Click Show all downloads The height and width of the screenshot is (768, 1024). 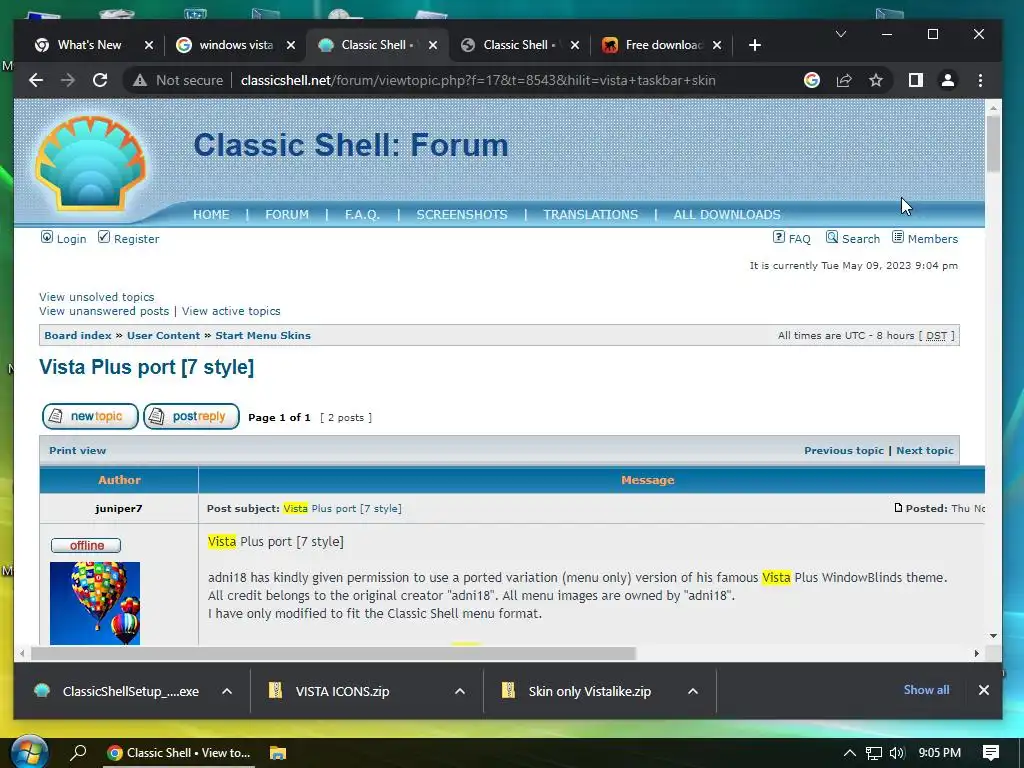click(926, 690)
